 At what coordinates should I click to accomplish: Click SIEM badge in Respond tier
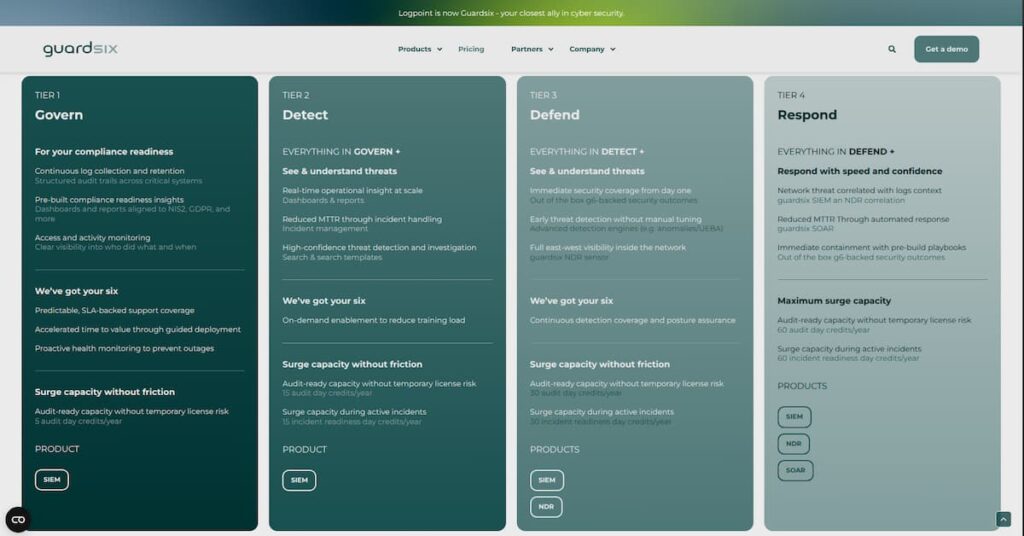pyautogui.click(x=794, y=417)
